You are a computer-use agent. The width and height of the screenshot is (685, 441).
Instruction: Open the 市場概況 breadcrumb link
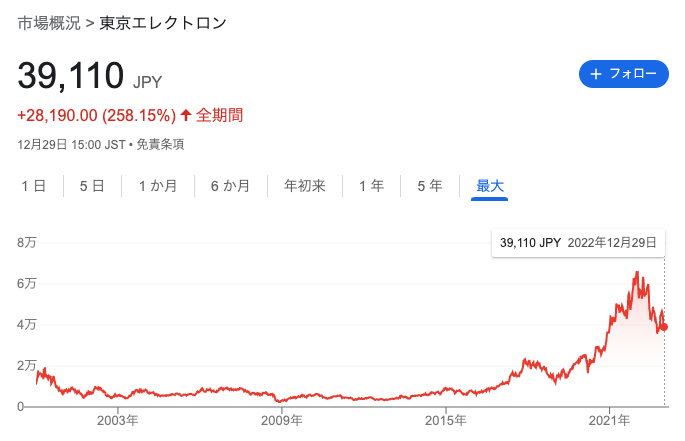49,22
